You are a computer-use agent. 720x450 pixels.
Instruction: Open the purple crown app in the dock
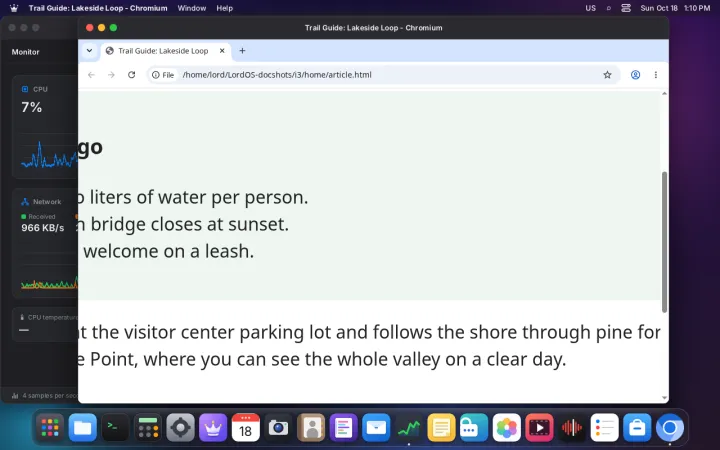click(213, 428)
